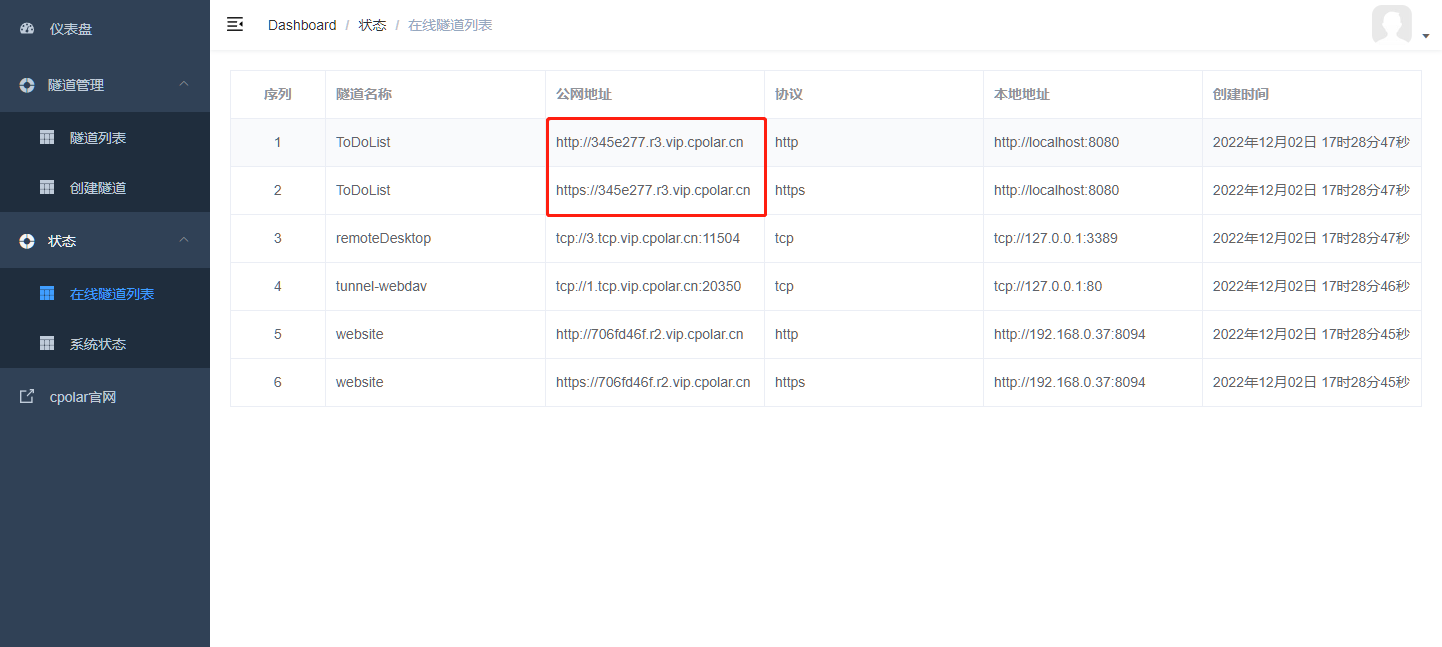Collapse the 隧道管理 section chevron

184,84
